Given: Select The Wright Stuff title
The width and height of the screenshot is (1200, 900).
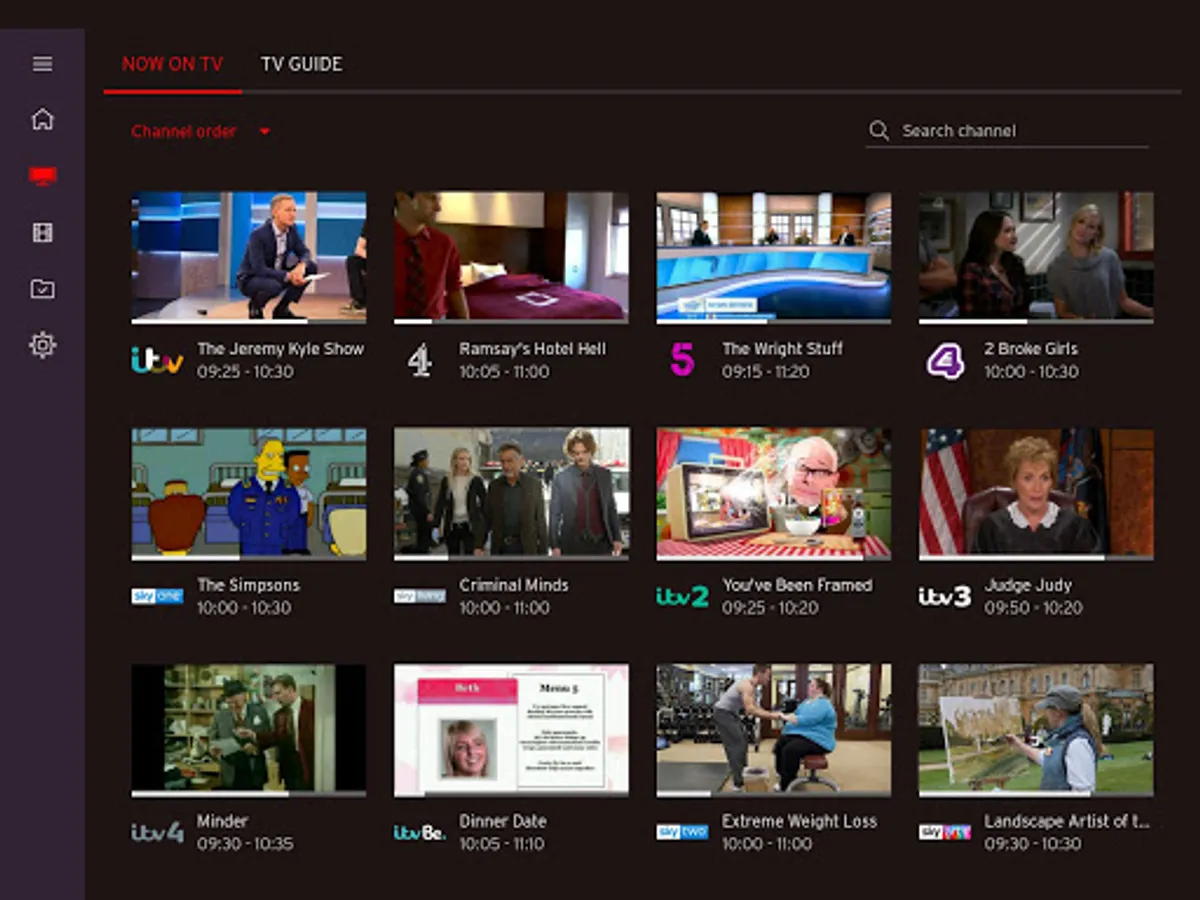Looking at the screenshot, I should (782, 349).
